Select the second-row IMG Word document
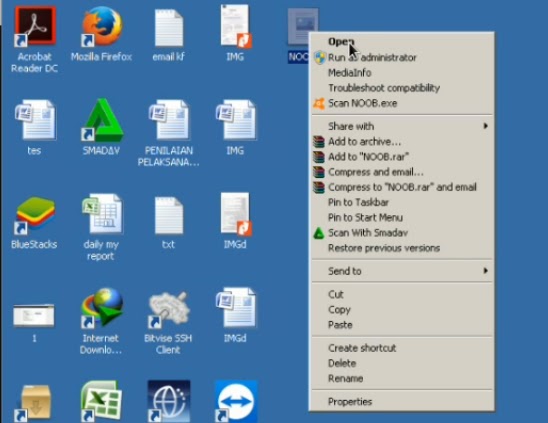The width and height of the screenshot is (548, 423). [236, 120]
